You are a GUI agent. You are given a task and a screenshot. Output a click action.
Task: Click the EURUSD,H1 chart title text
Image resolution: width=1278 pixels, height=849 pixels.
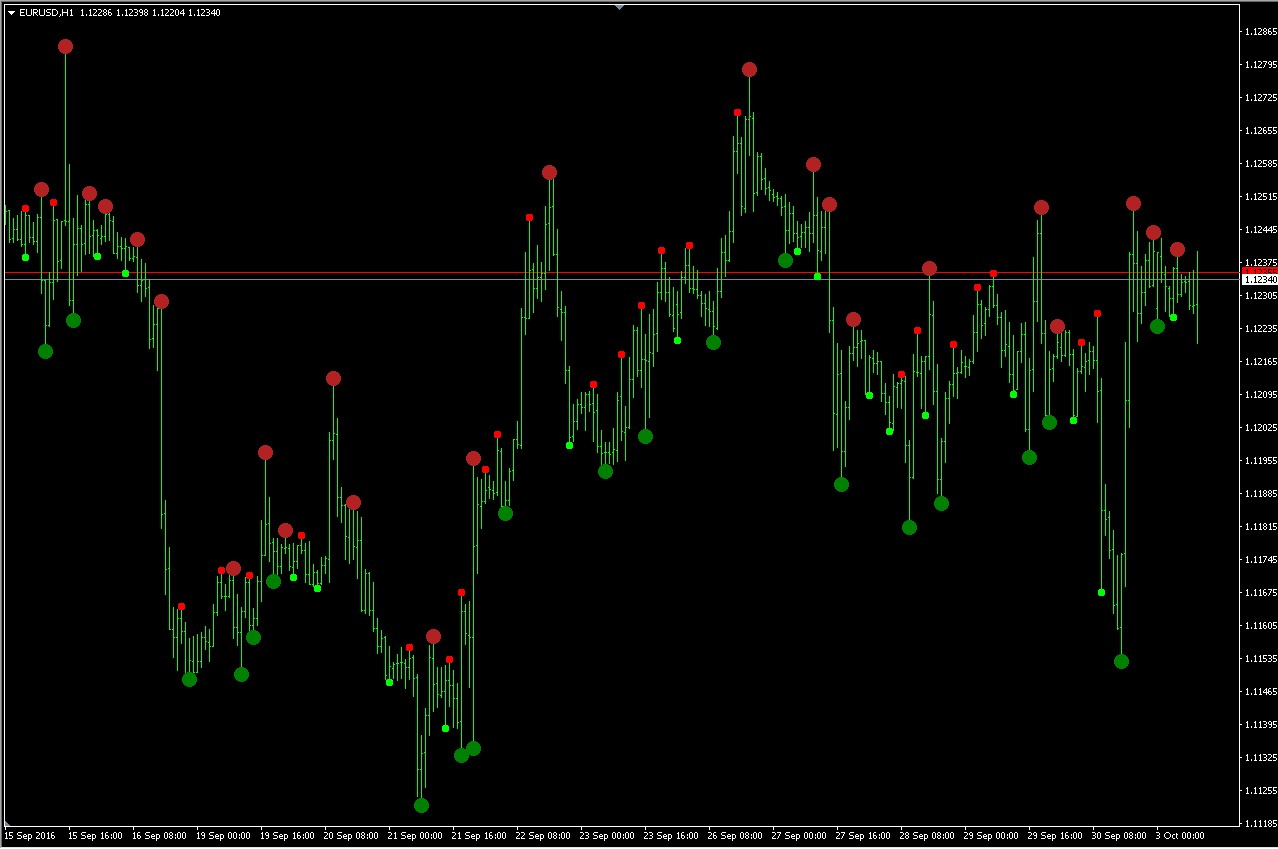(46, 13)
